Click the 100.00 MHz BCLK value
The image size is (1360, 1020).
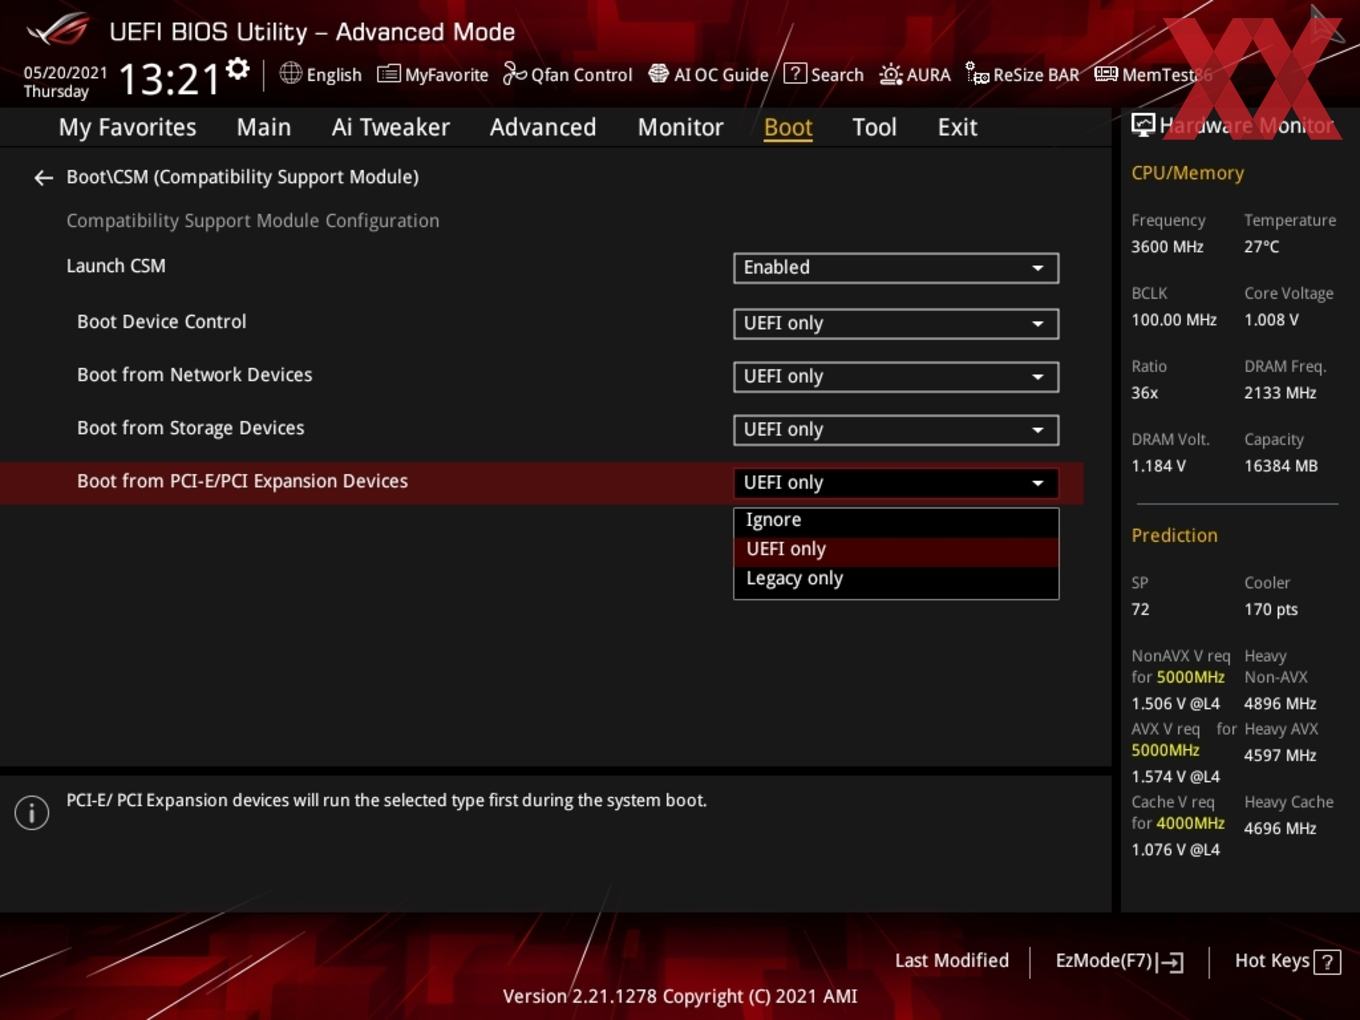click(x=1174, y=320)
